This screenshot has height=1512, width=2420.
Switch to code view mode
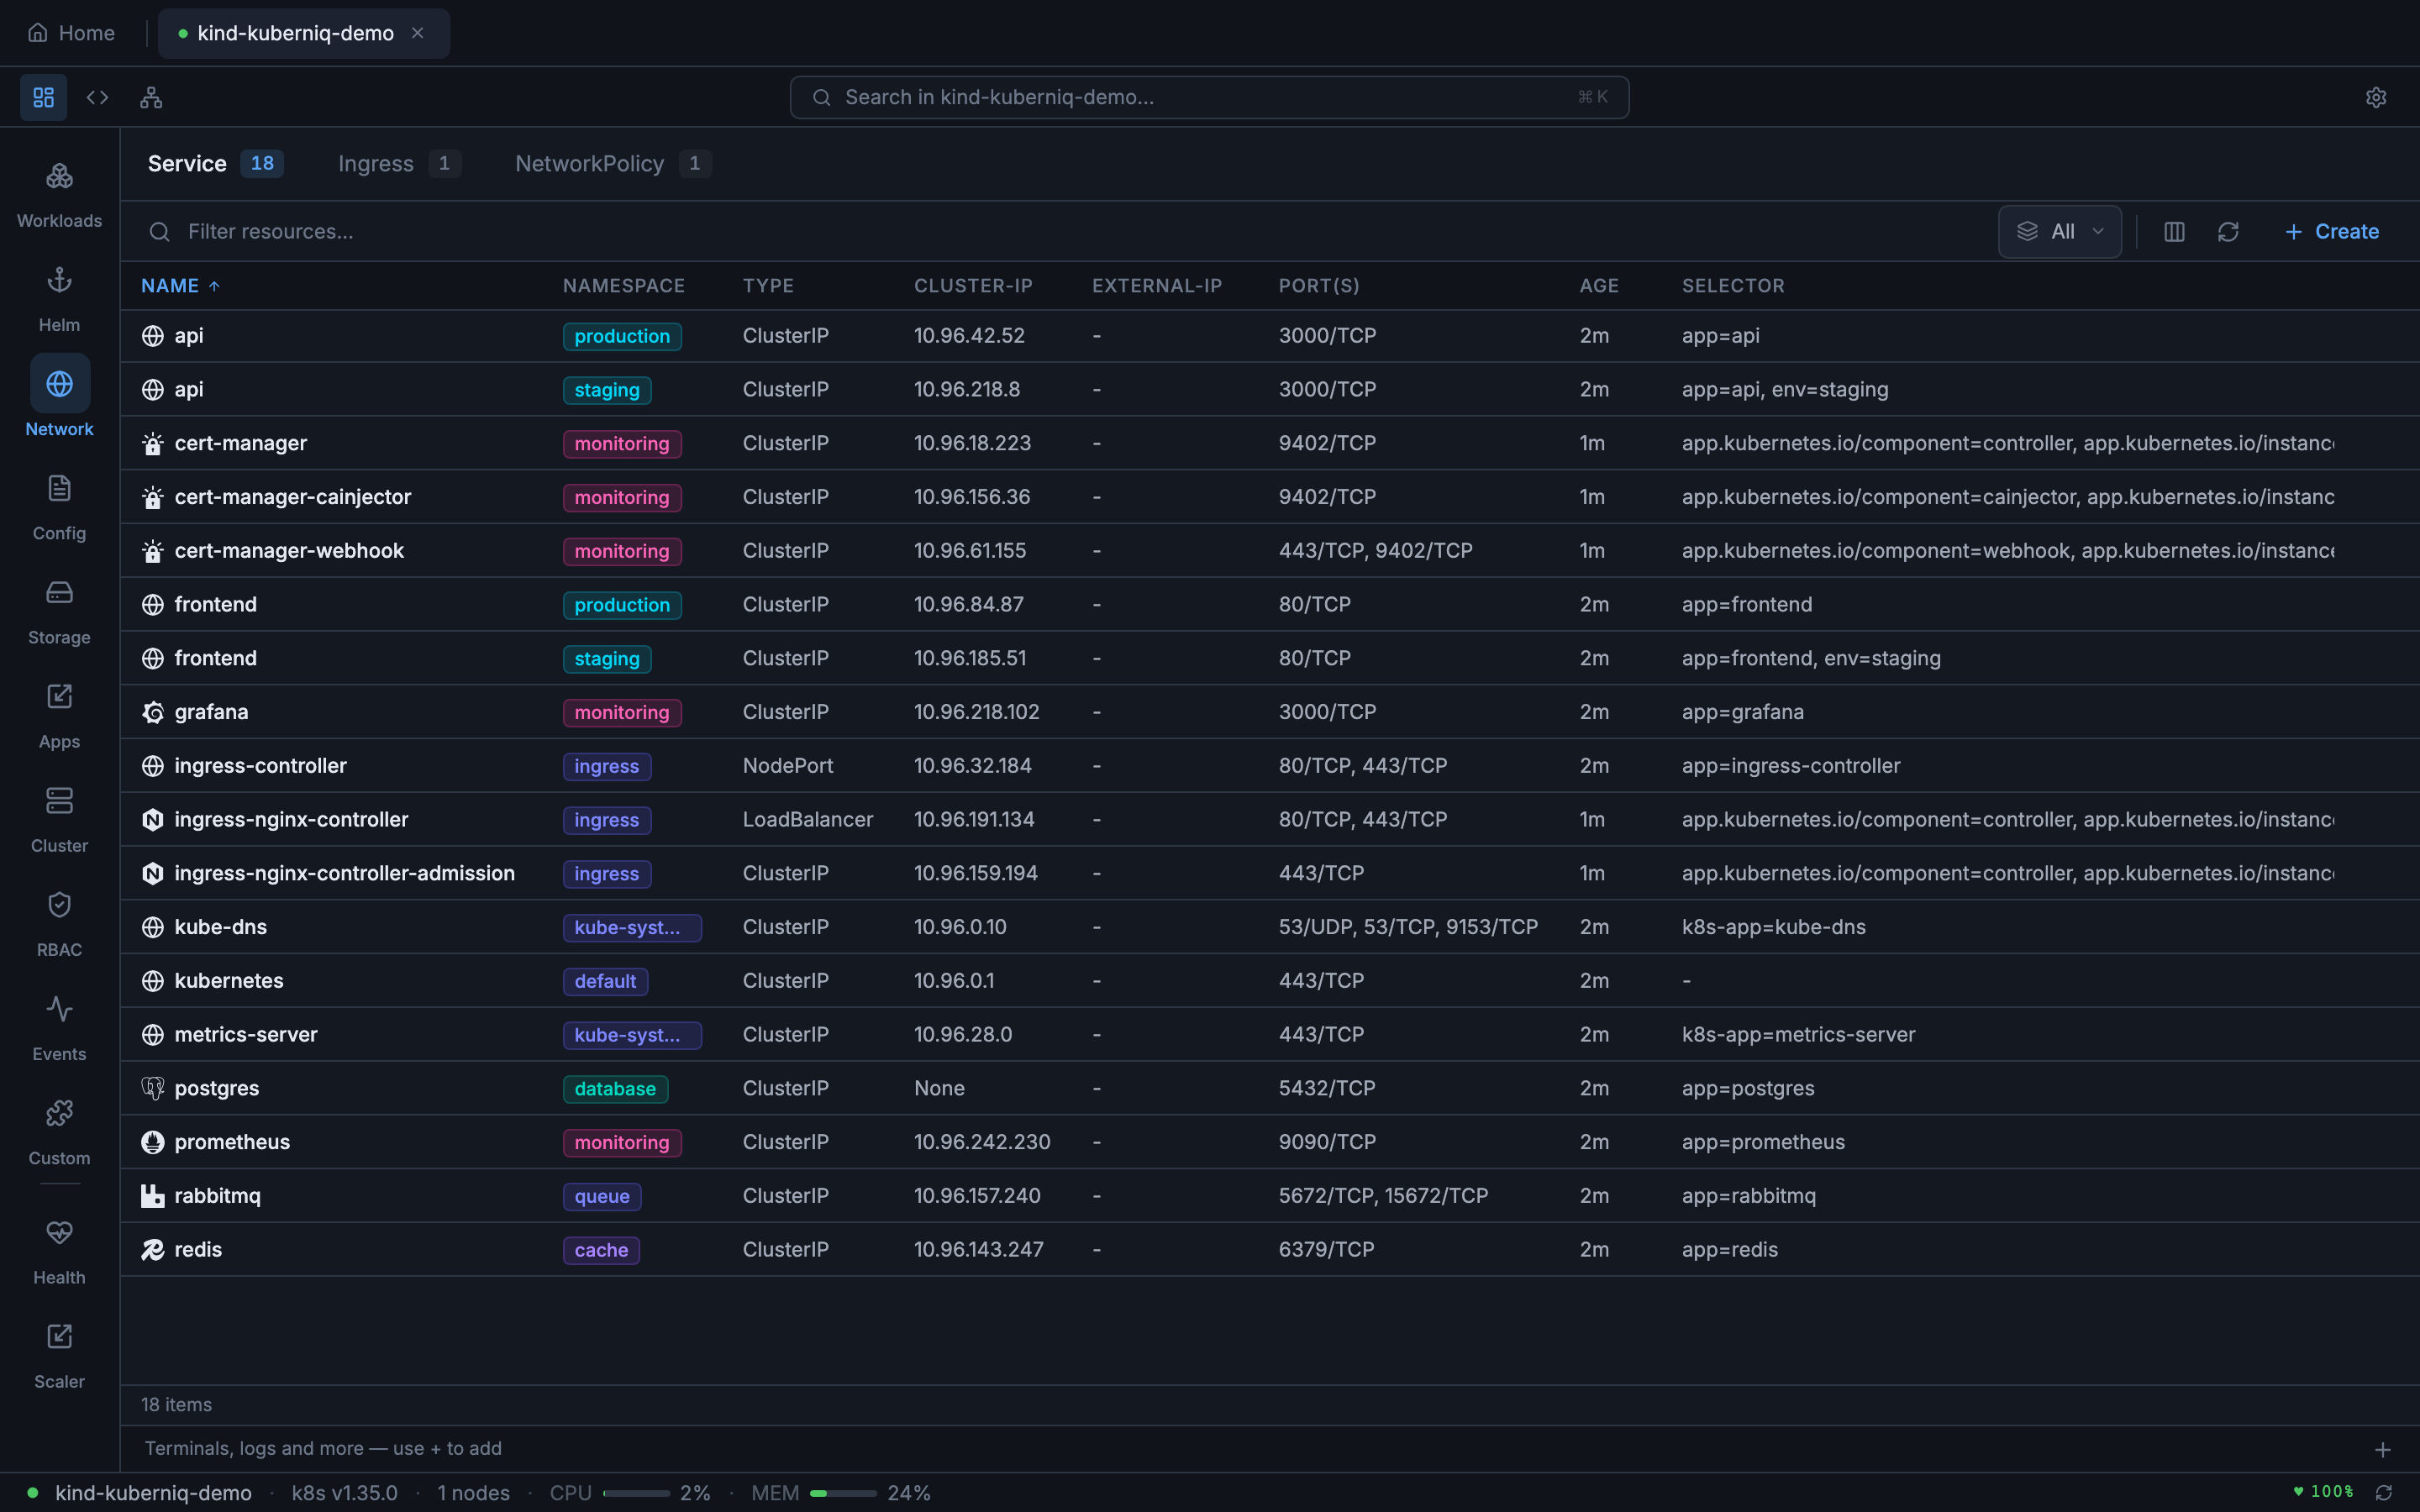(97, 97)
